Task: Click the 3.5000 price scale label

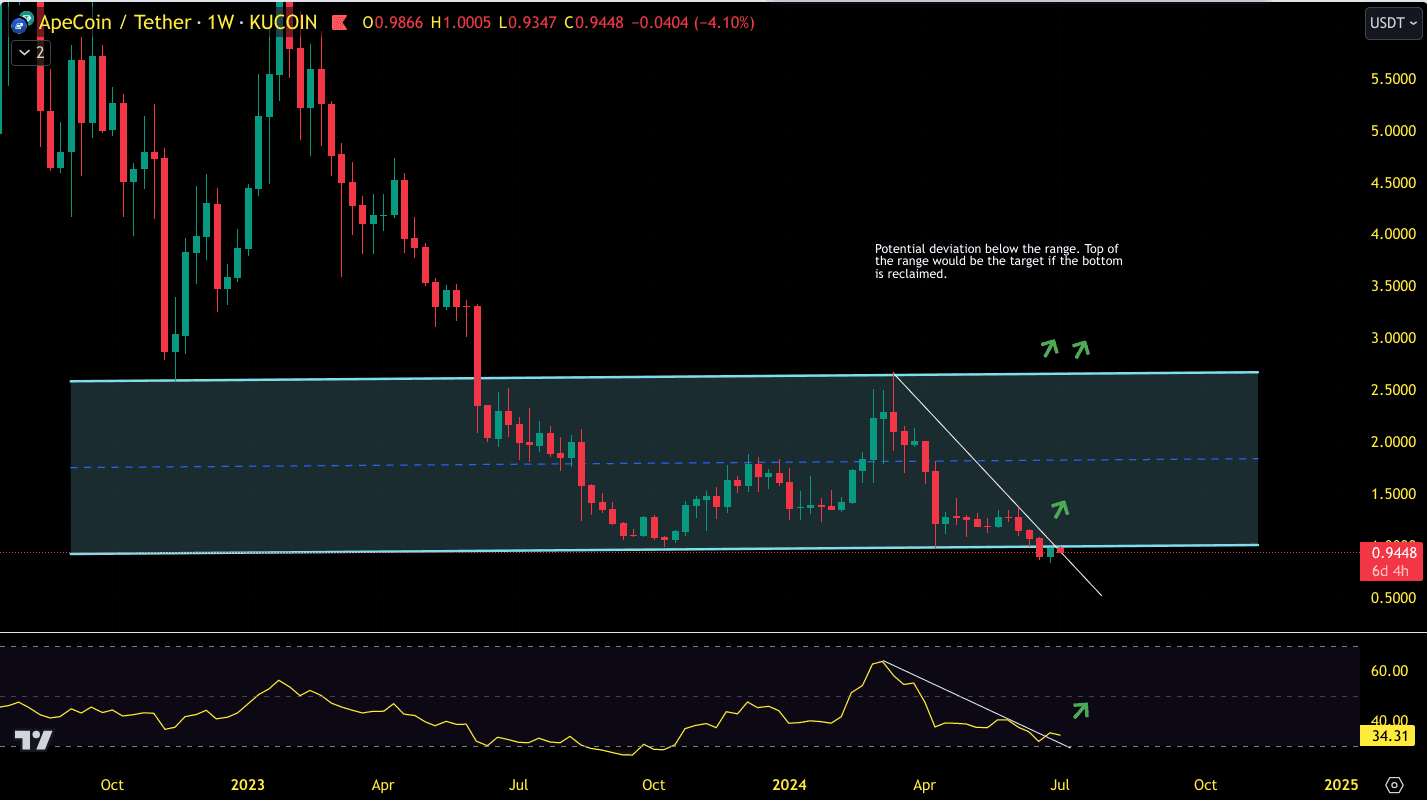Action: (x=1394, y=286)
